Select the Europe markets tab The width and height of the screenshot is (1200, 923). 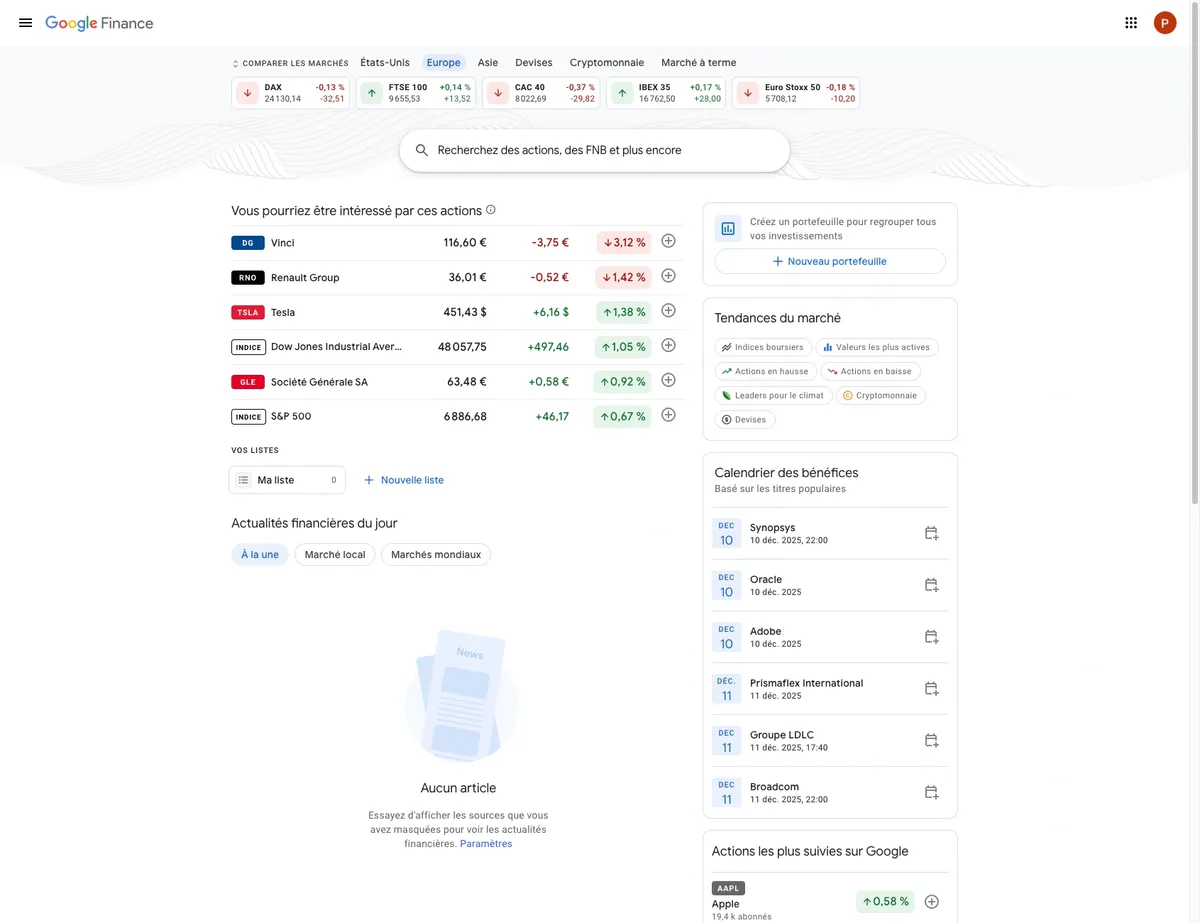point(444,63)
